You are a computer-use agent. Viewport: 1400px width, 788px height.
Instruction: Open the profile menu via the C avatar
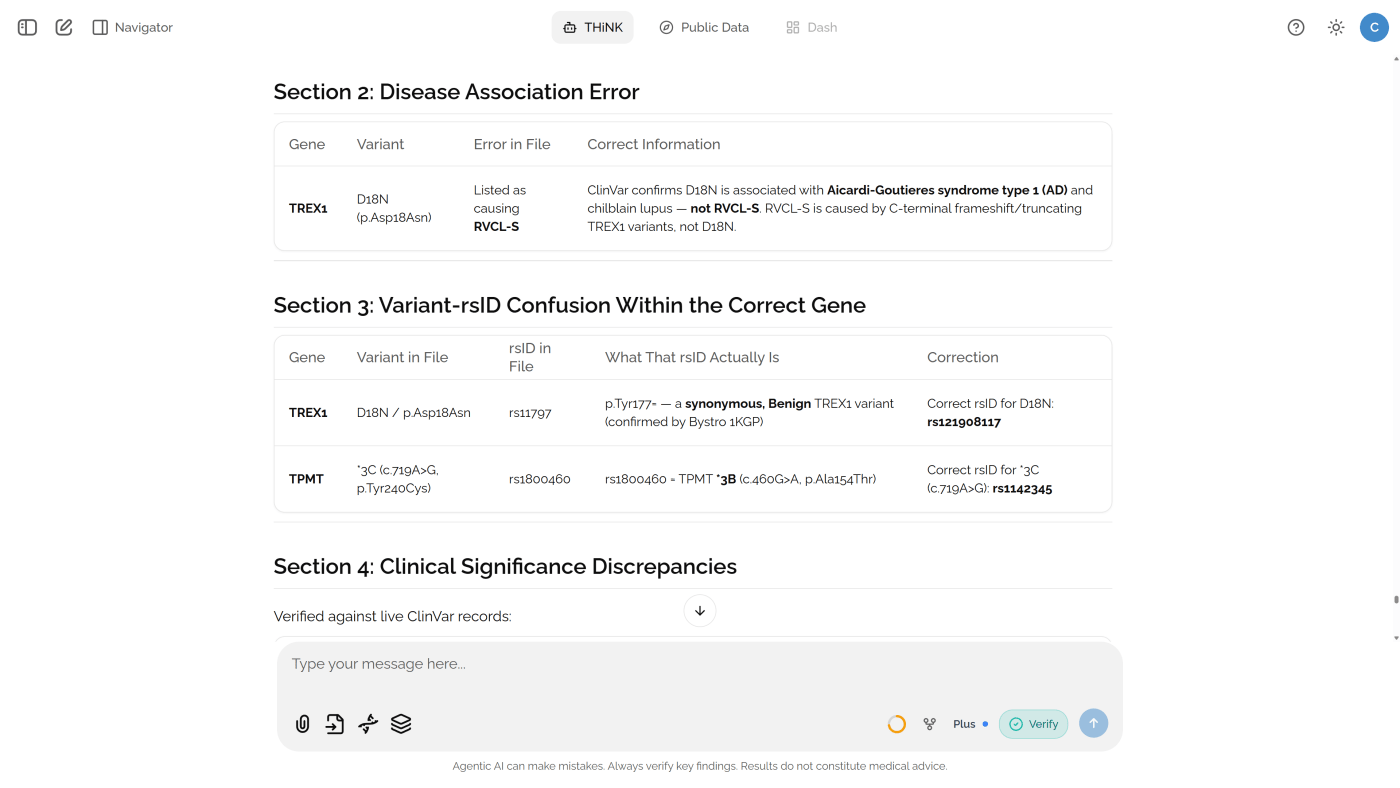pyautogui.click(x=1374, y=27)
